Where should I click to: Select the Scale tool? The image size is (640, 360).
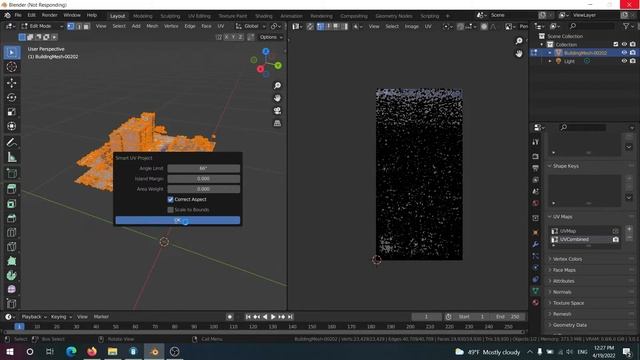(x=11, y=112)
